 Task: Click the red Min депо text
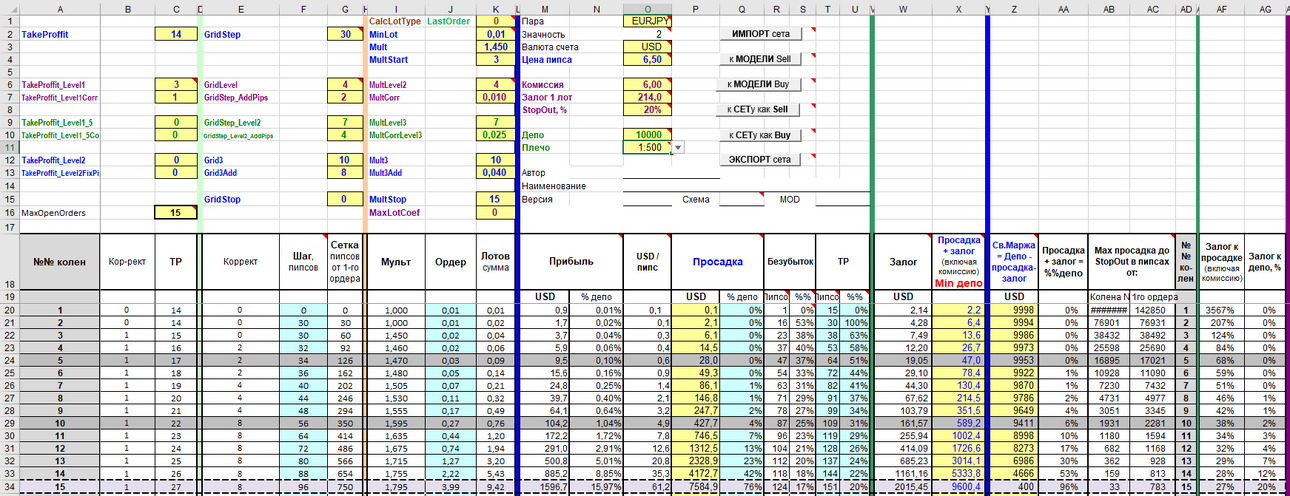pos(960,284)
